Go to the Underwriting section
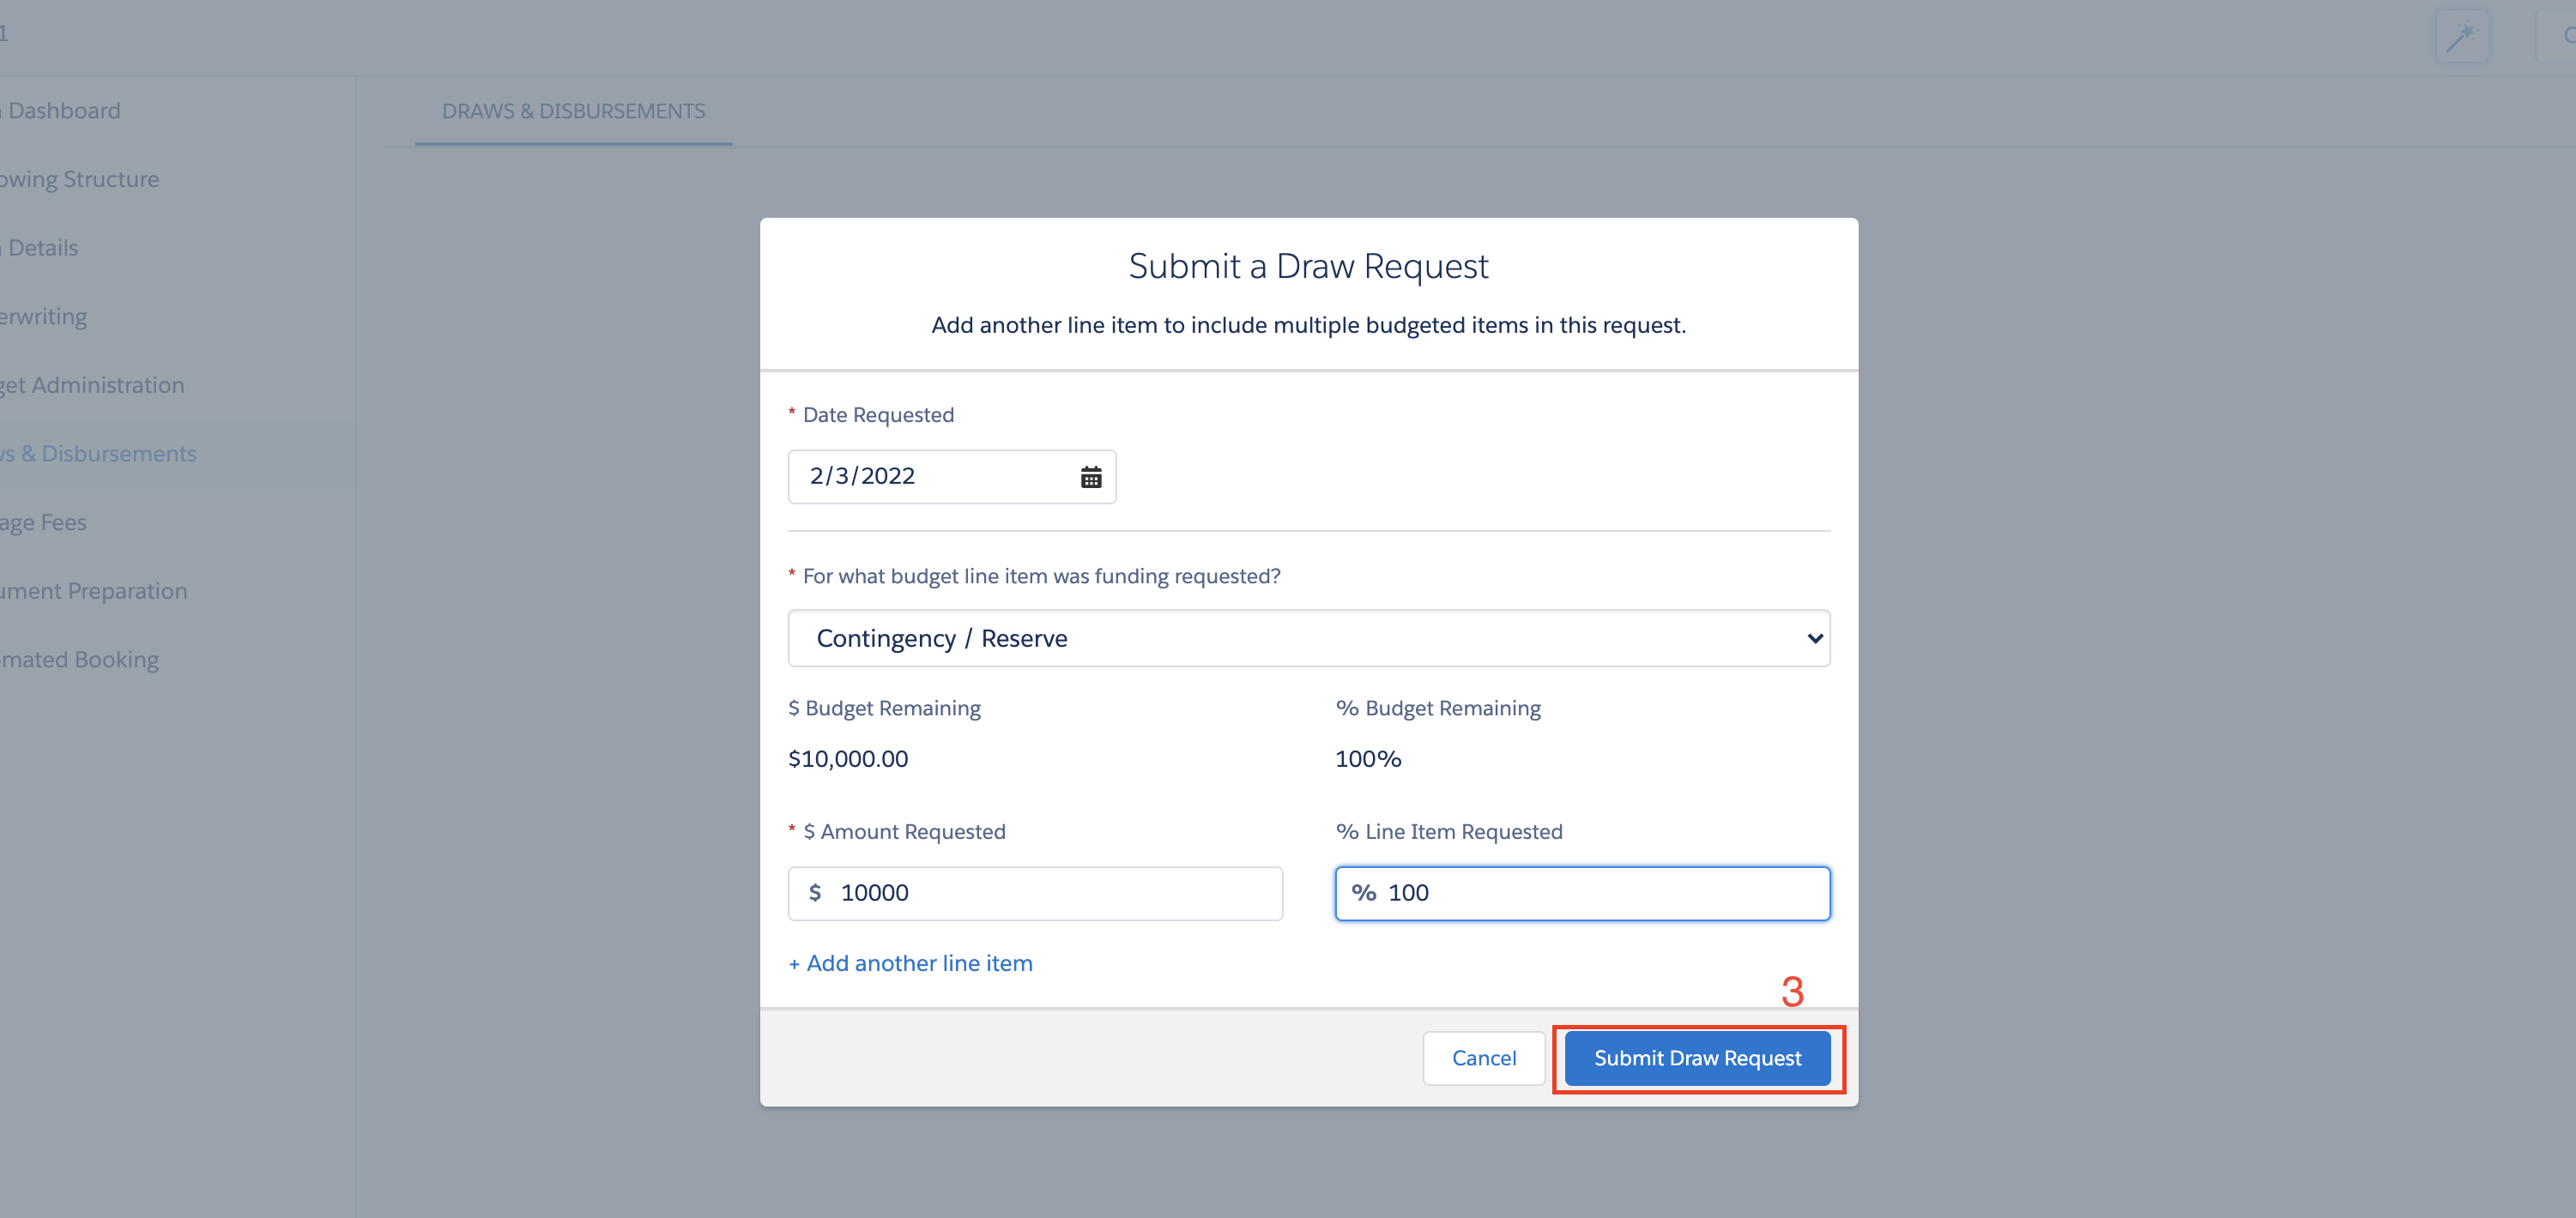Viewport: 2576px width, 1218px height. point(43,316)
